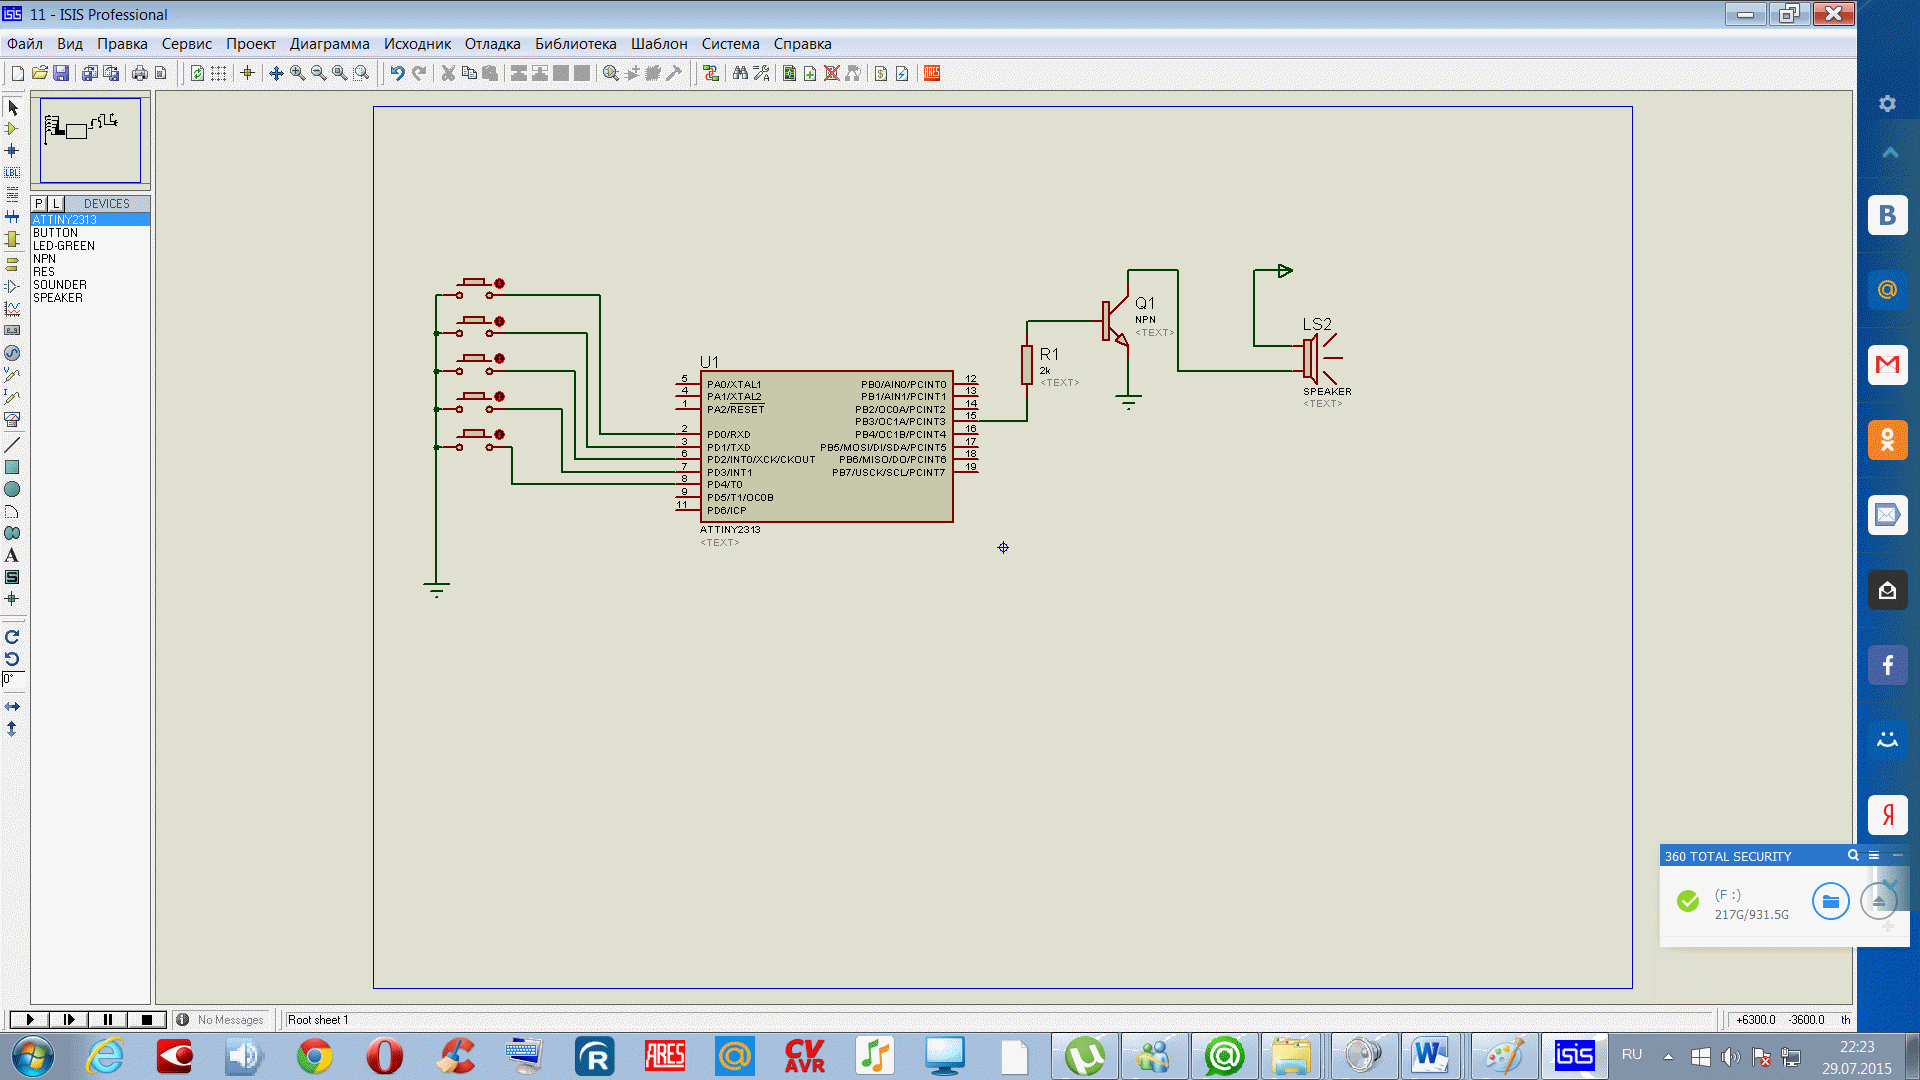Select SOUNDER in devices list
Image resolution: width=1920 pixels, height=1080 pixels.
[x=90, y=284]
